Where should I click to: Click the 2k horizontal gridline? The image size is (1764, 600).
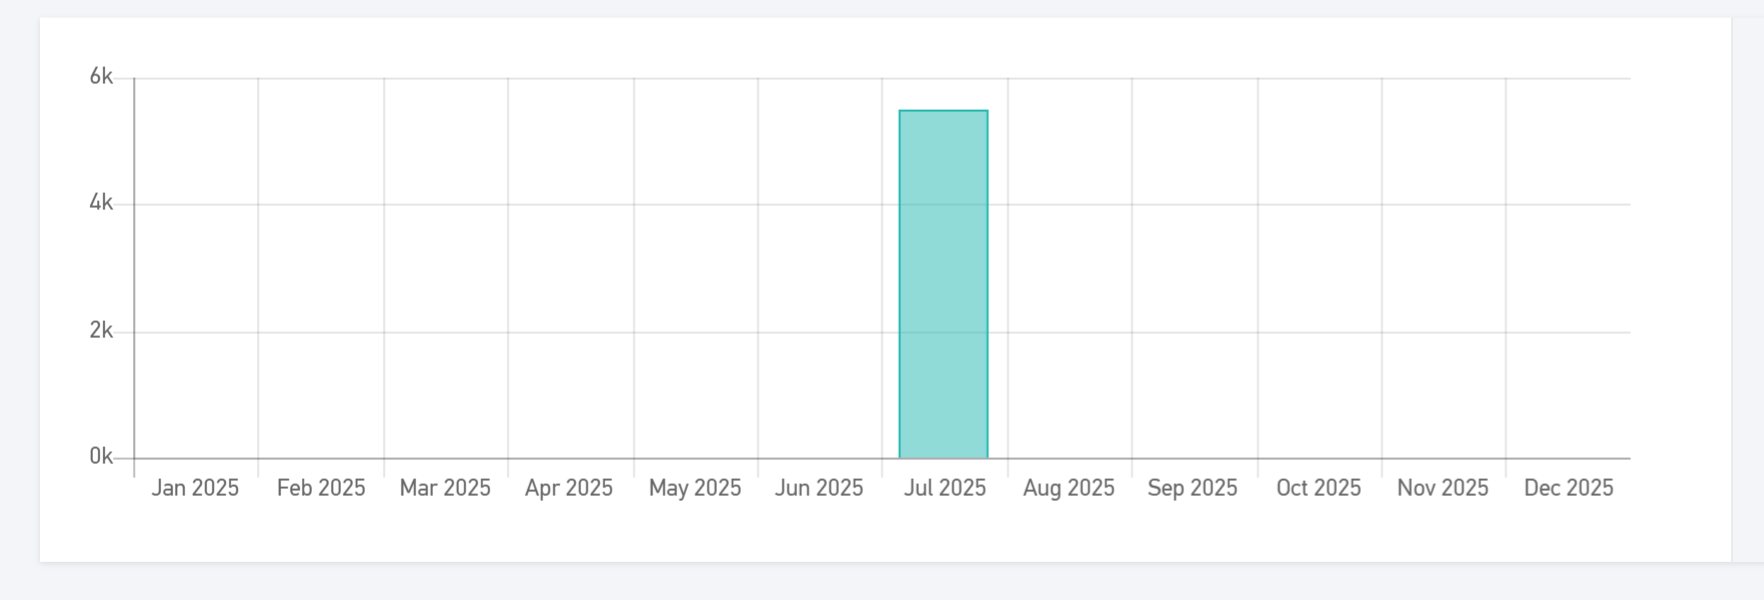click(x=600, y=332)
